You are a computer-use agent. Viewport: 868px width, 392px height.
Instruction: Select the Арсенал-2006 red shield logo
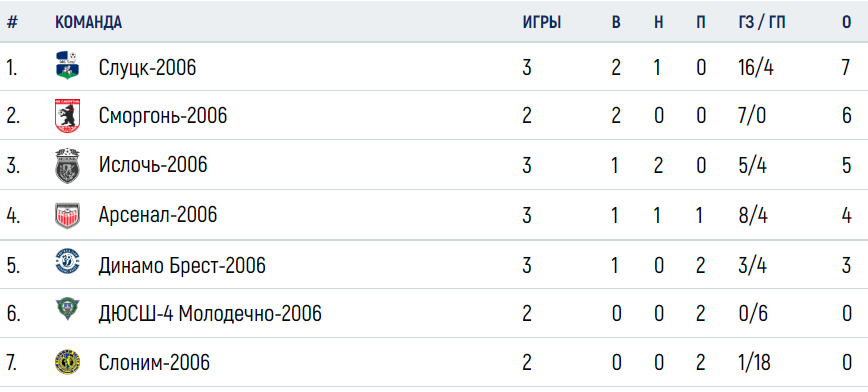coord(67,215)
